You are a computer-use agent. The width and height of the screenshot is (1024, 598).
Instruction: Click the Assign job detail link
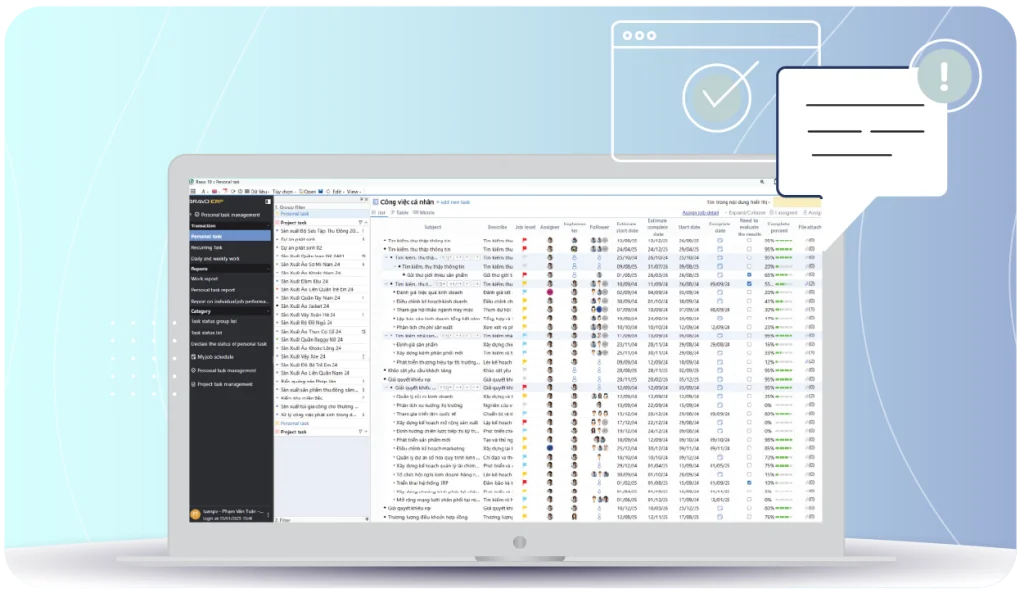702,212
